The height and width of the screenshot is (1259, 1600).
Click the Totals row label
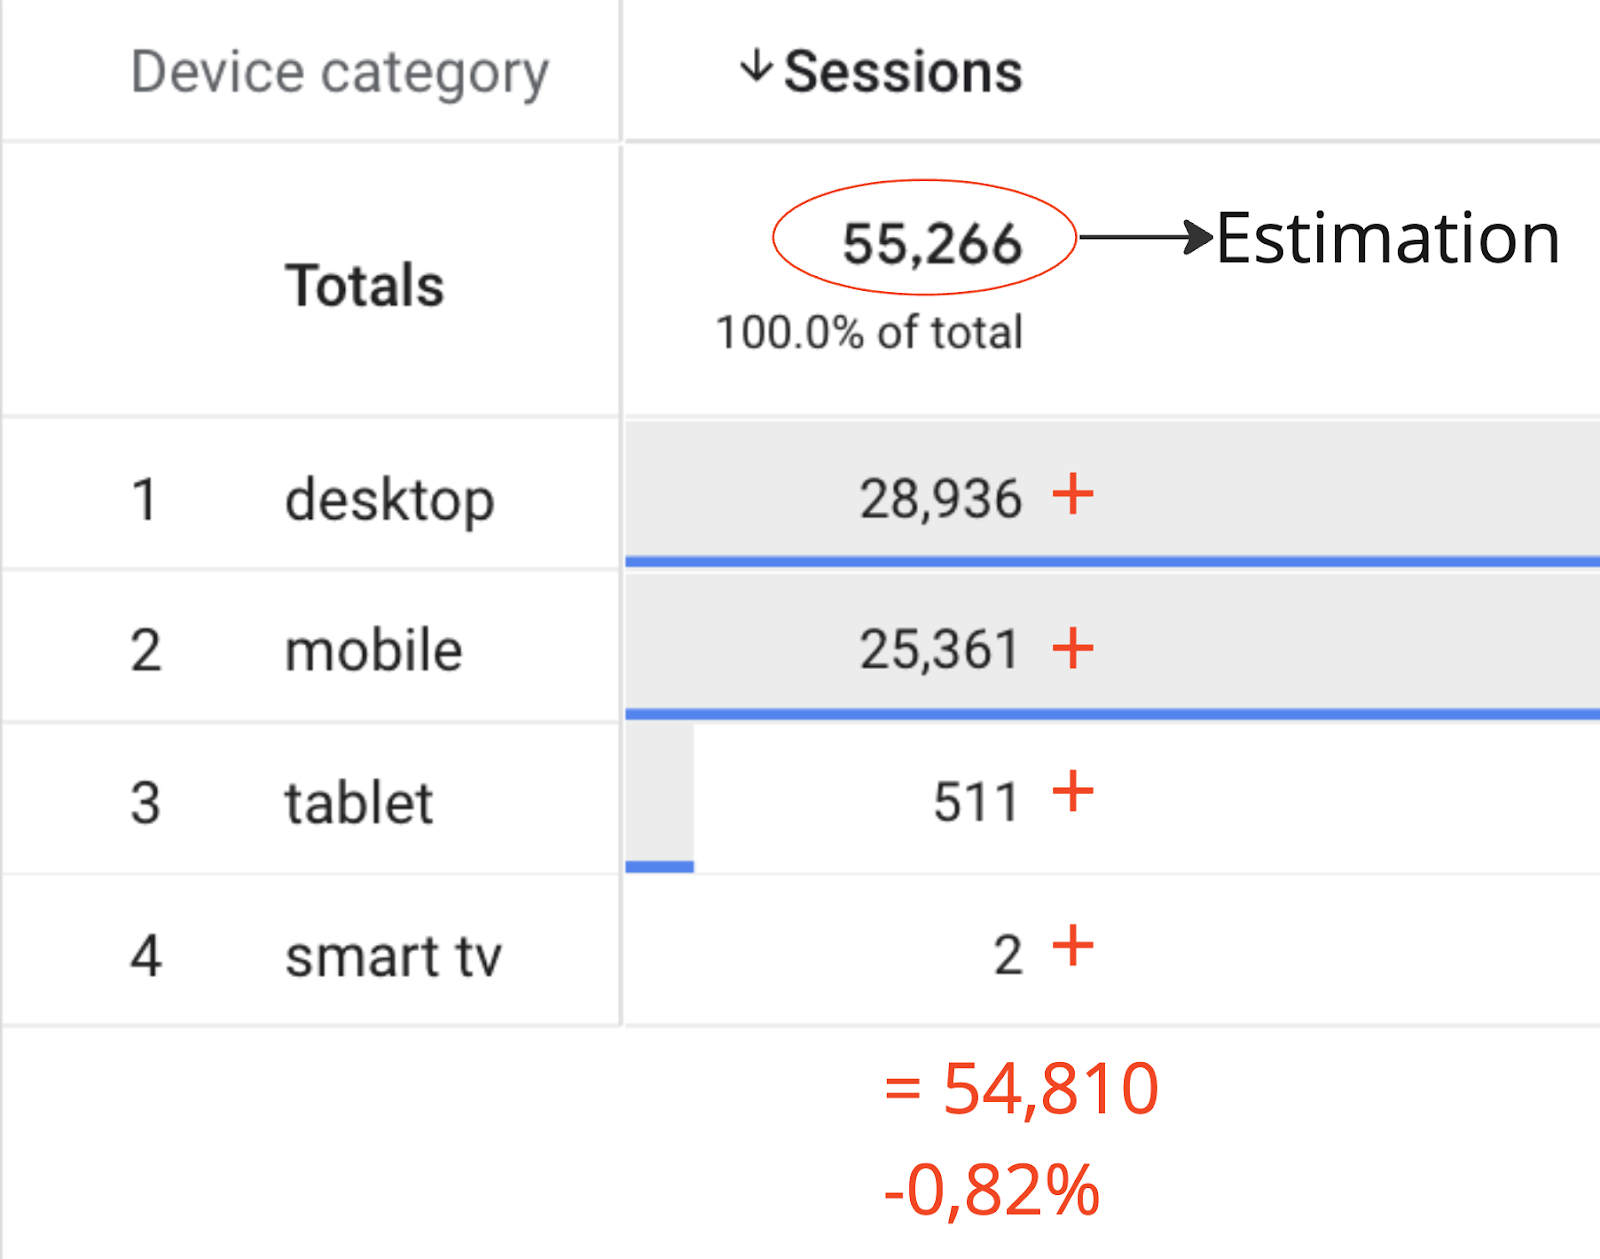point(365,285)
